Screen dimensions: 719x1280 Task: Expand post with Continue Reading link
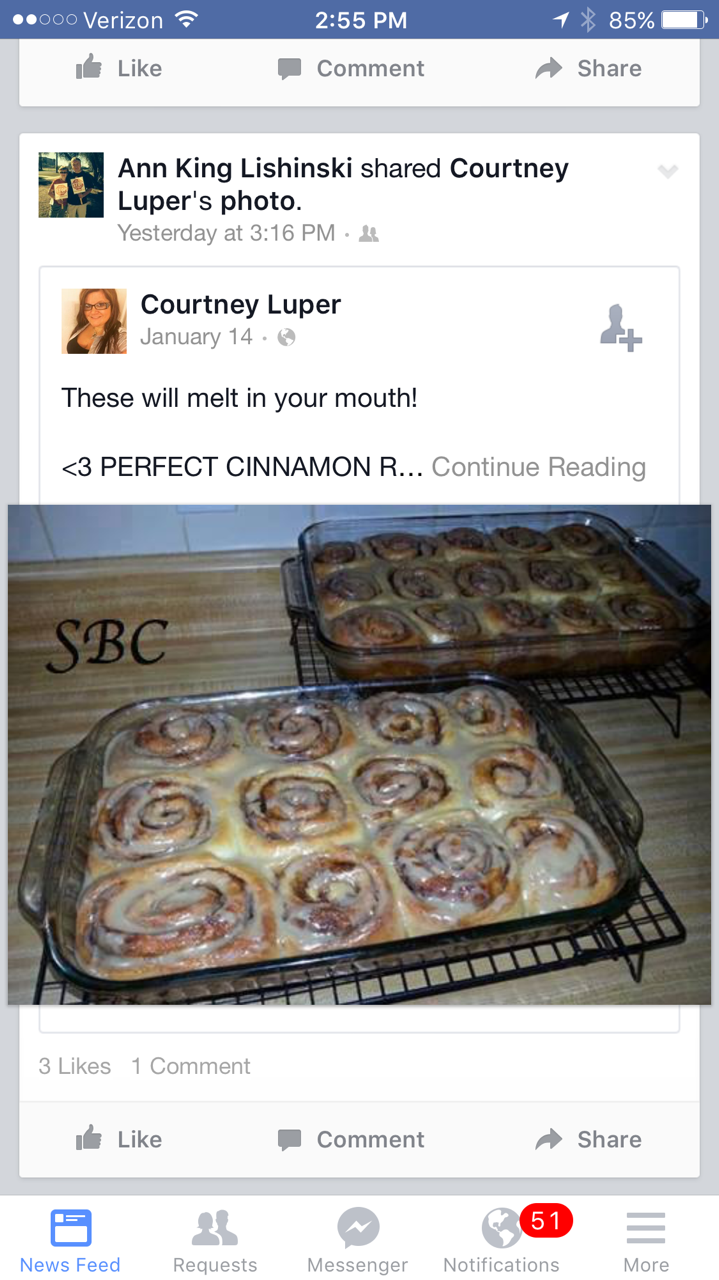pyautogui.click(x=539, y=467)
